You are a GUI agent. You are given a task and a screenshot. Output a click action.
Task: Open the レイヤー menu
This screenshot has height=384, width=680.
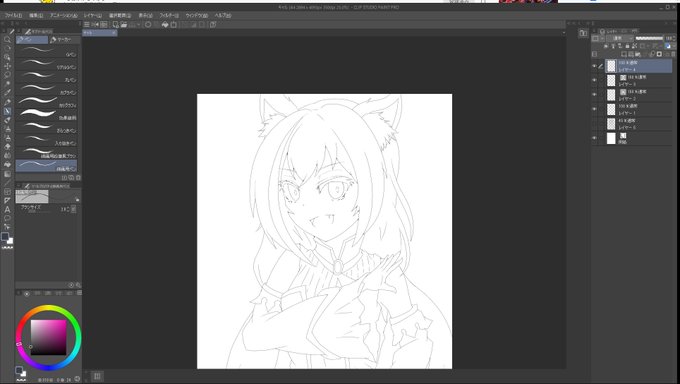(x=93, y=15)
